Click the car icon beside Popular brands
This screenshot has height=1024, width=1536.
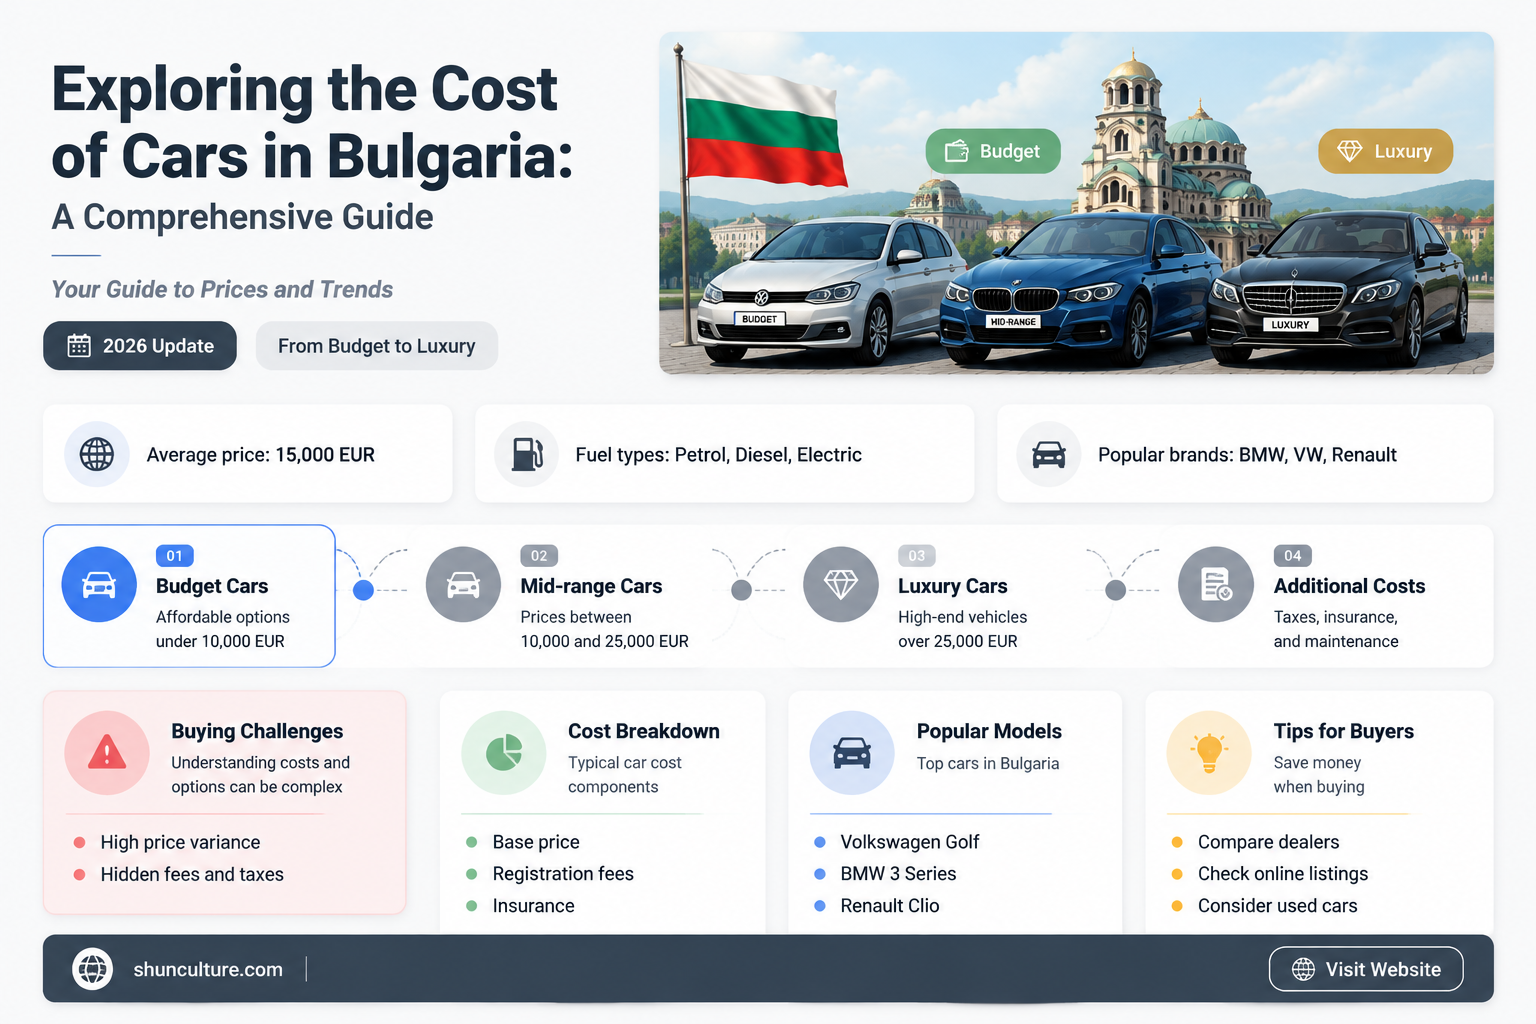1049,454
